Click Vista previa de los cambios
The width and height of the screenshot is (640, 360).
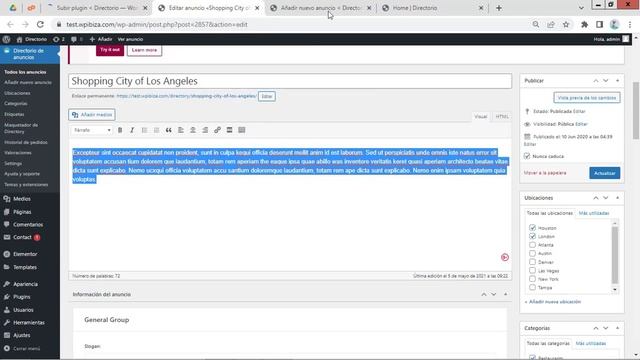[x=587, y=98]
